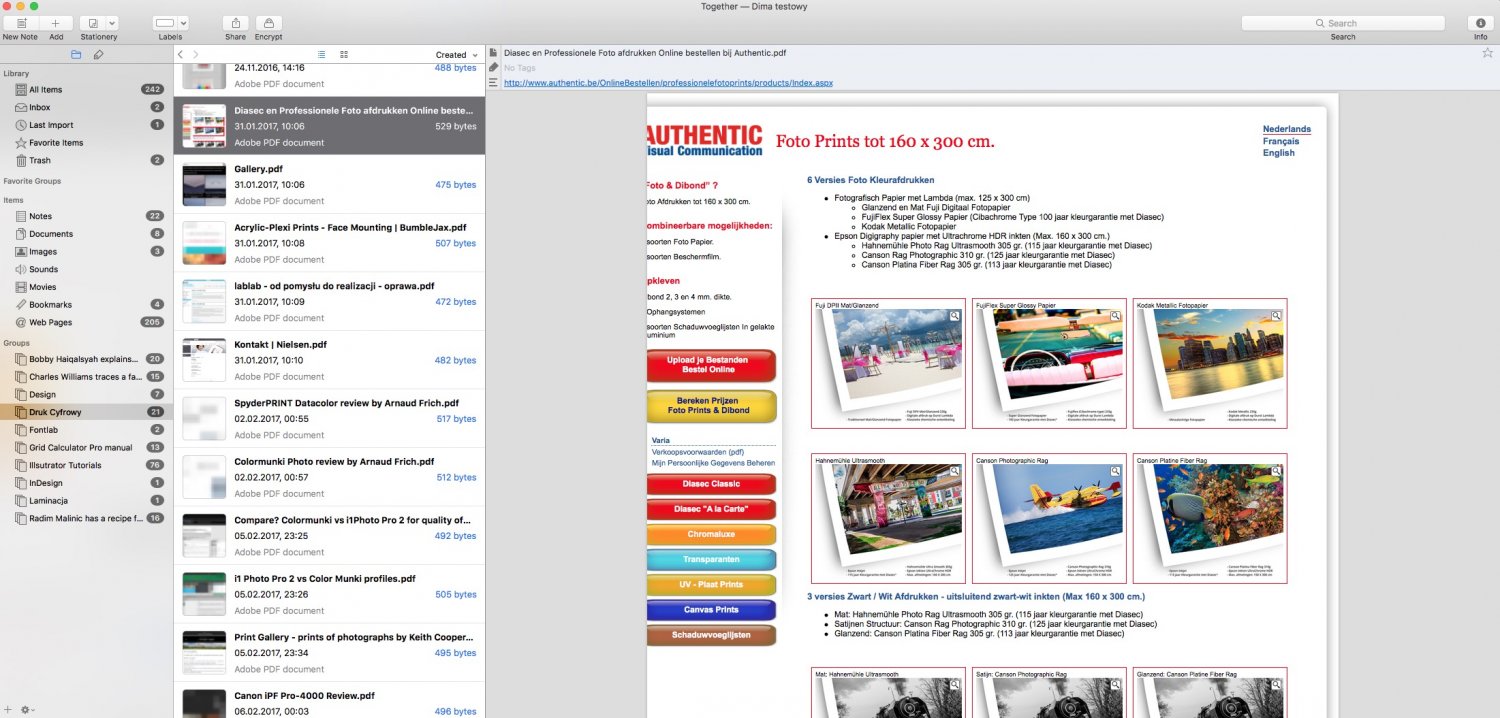Expand the Stationery dropdown arrow
The image size is (1500, 718).
tap(112, 22)
